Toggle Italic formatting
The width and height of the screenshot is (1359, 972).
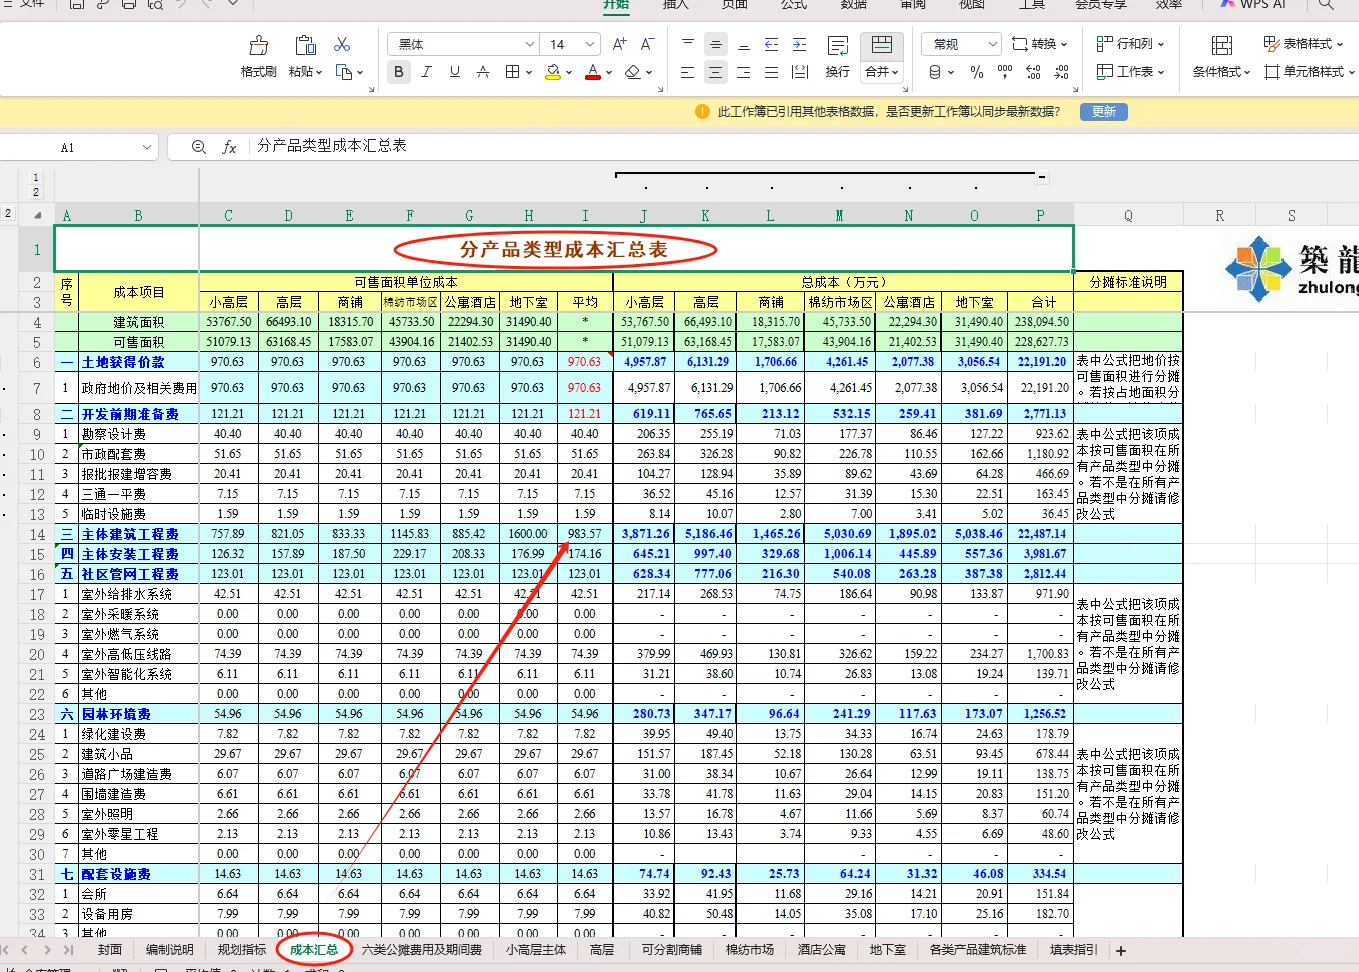click(x=427, y=72)
